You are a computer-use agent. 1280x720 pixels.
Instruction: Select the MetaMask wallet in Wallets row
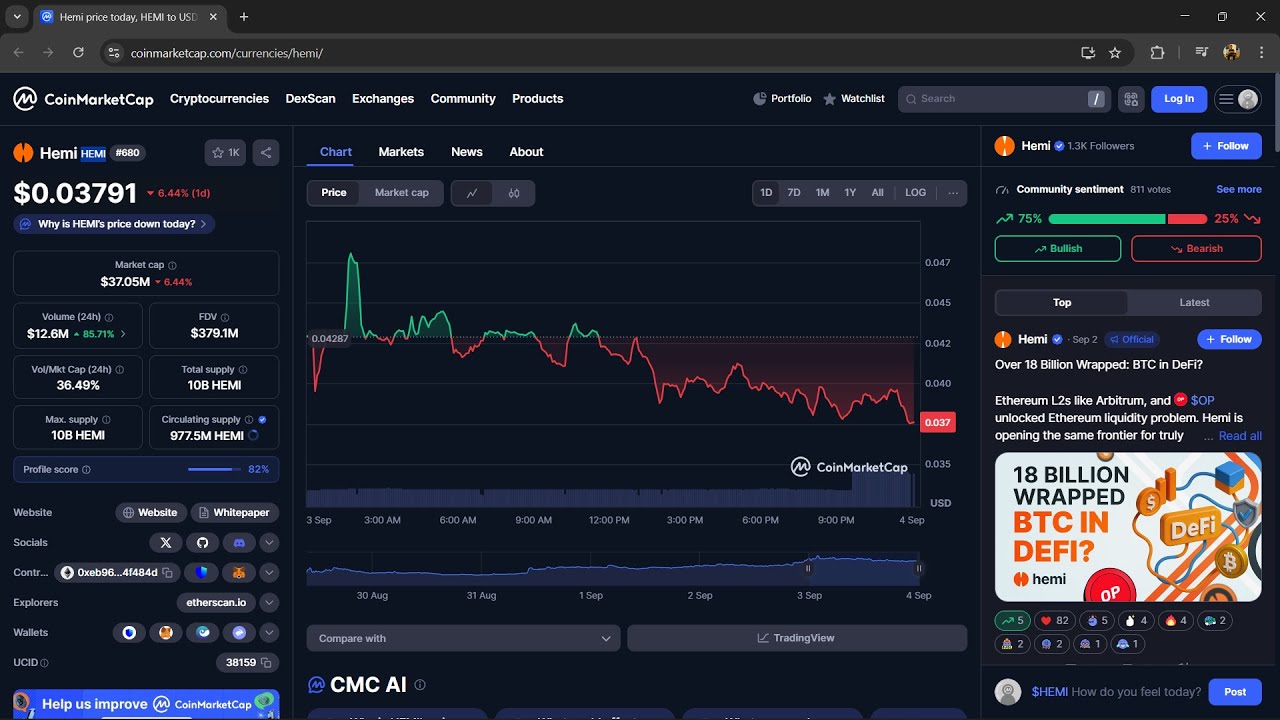click(166, 632)
